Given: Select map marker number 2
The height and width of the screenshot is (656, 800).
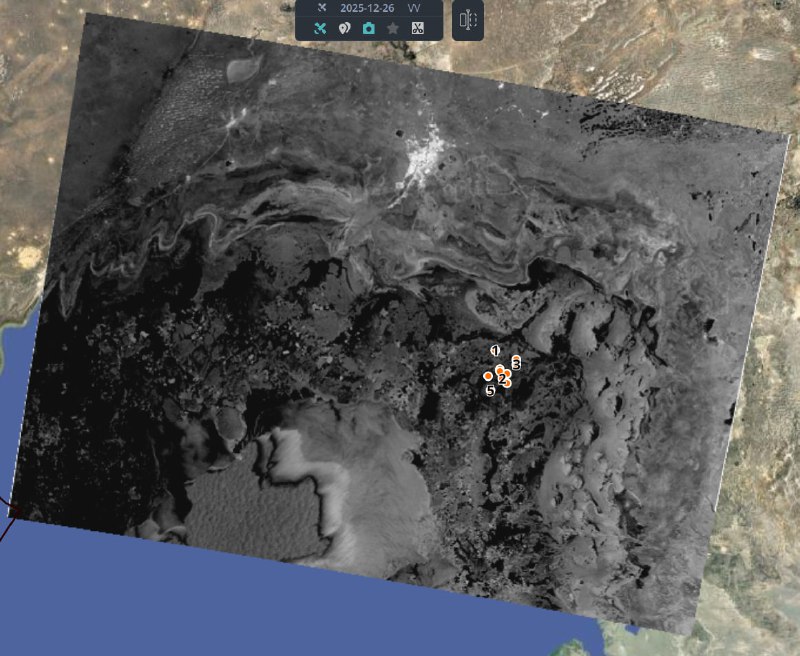Looking at the screenshot, I should click(x=501, y=378).
